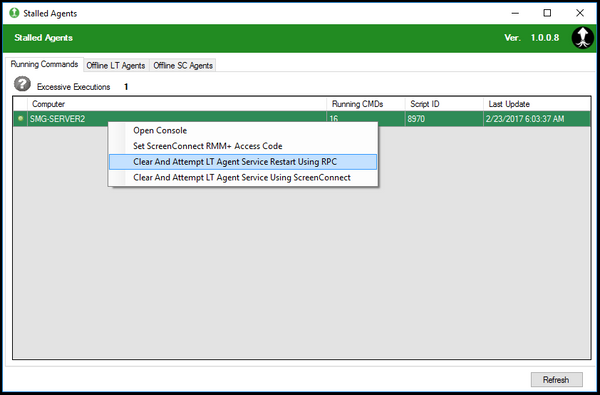The width and height of the screenshot is (600, 395).
Task: Minimize the Stalled Agents window
Action: (x=515, y=13)
